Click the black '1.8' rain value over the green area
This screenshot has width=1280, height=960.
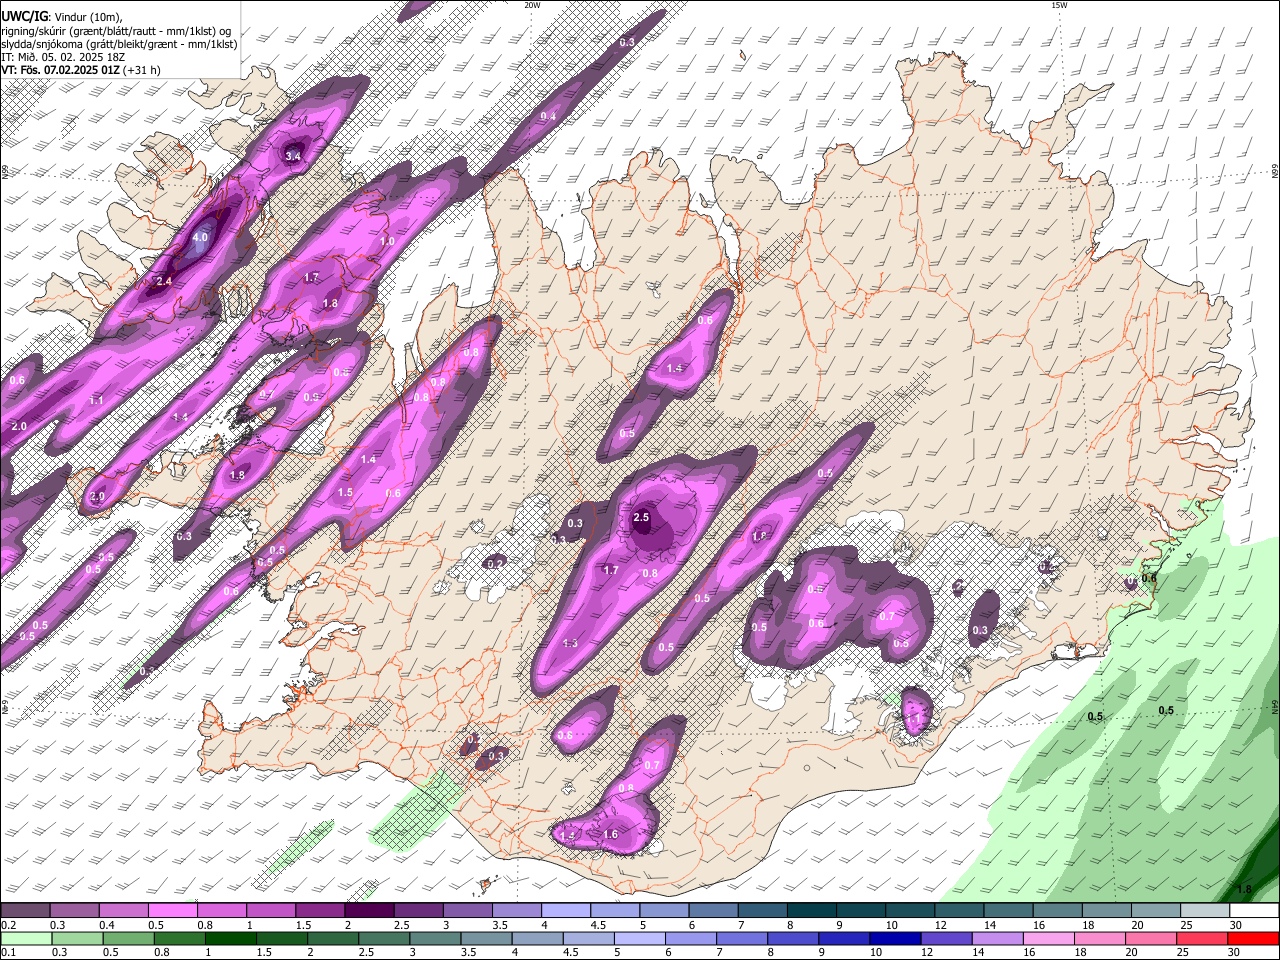point(1244,890)
